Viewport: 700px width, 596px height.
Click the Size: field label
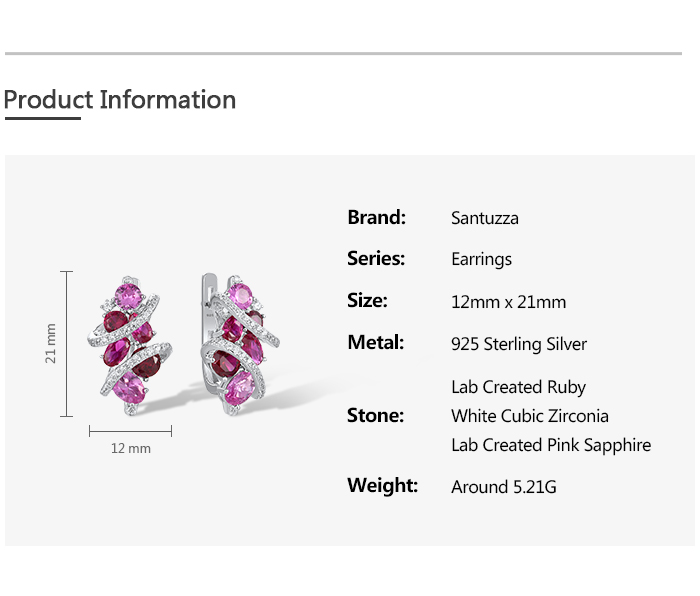point(367,301)
